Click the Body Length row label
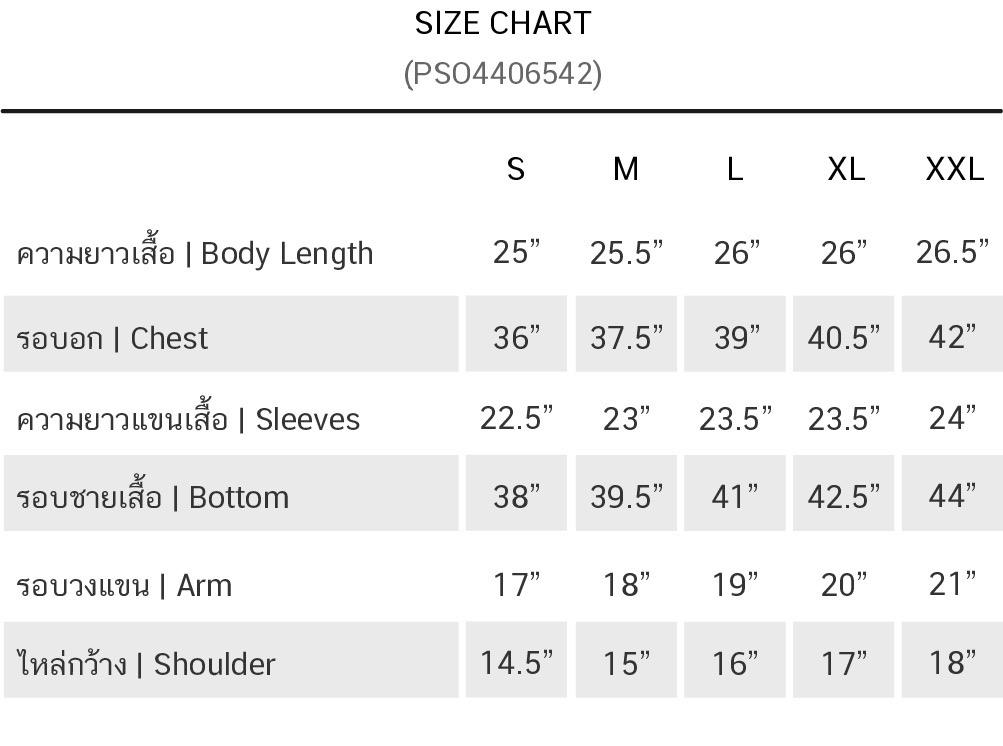The width and height of the screenshot is (1003, 746). coord(195,254)
